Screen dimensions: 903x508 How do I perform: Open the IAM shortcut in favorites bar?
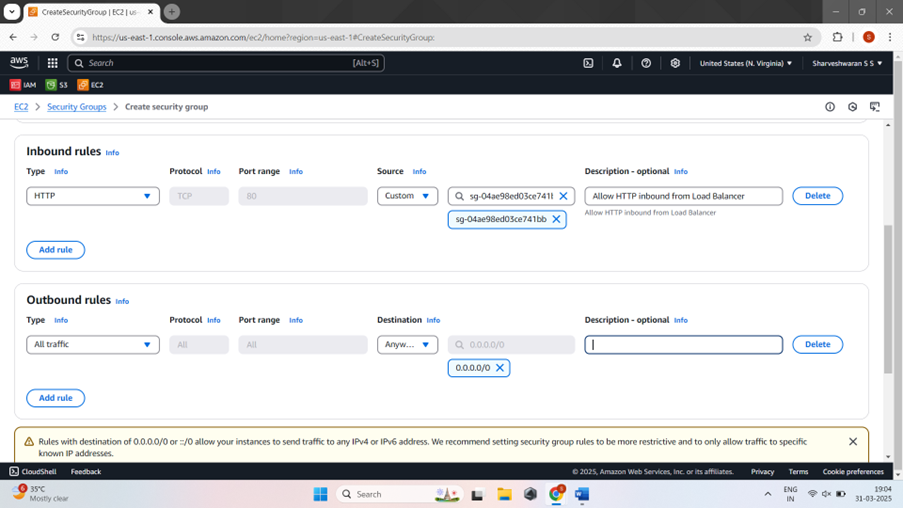click(23, 85)
